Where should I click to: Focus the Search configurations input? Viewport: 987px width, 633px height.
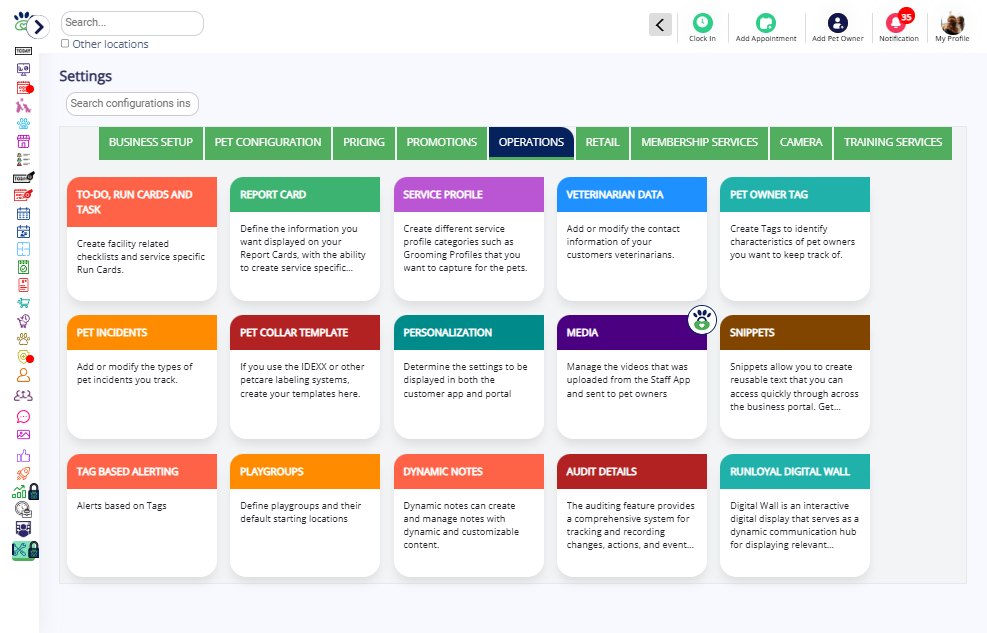[x=132, y=104]
